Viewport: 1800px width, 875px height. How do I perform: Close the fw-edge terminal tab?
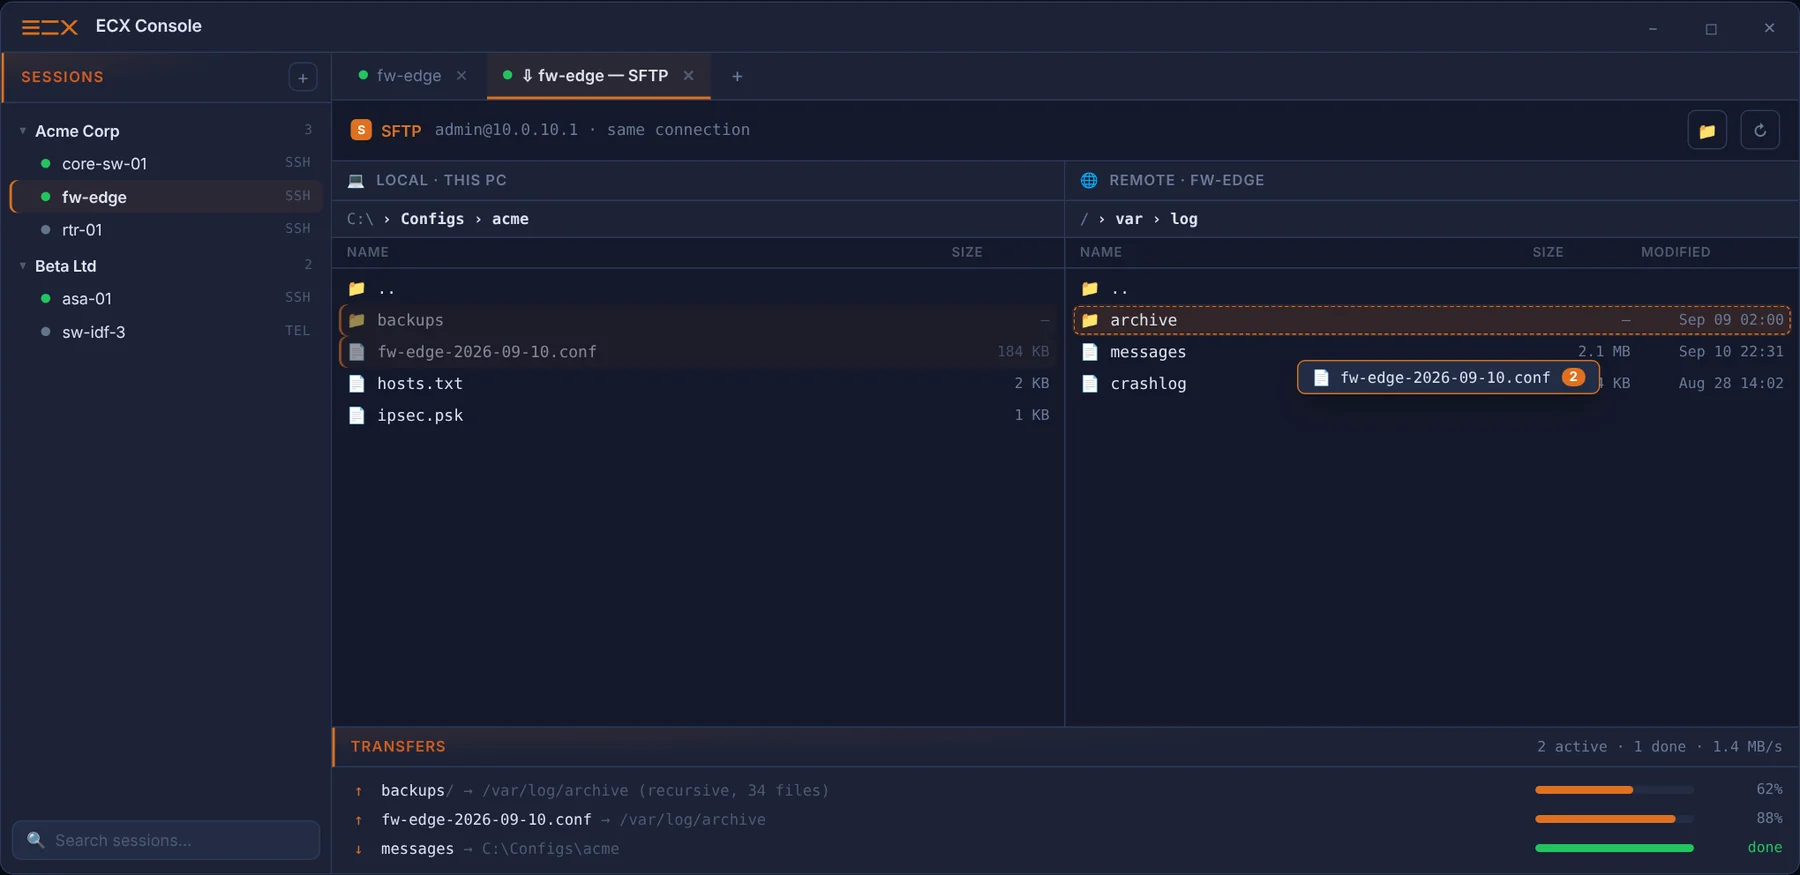click(x=461, y=76)
